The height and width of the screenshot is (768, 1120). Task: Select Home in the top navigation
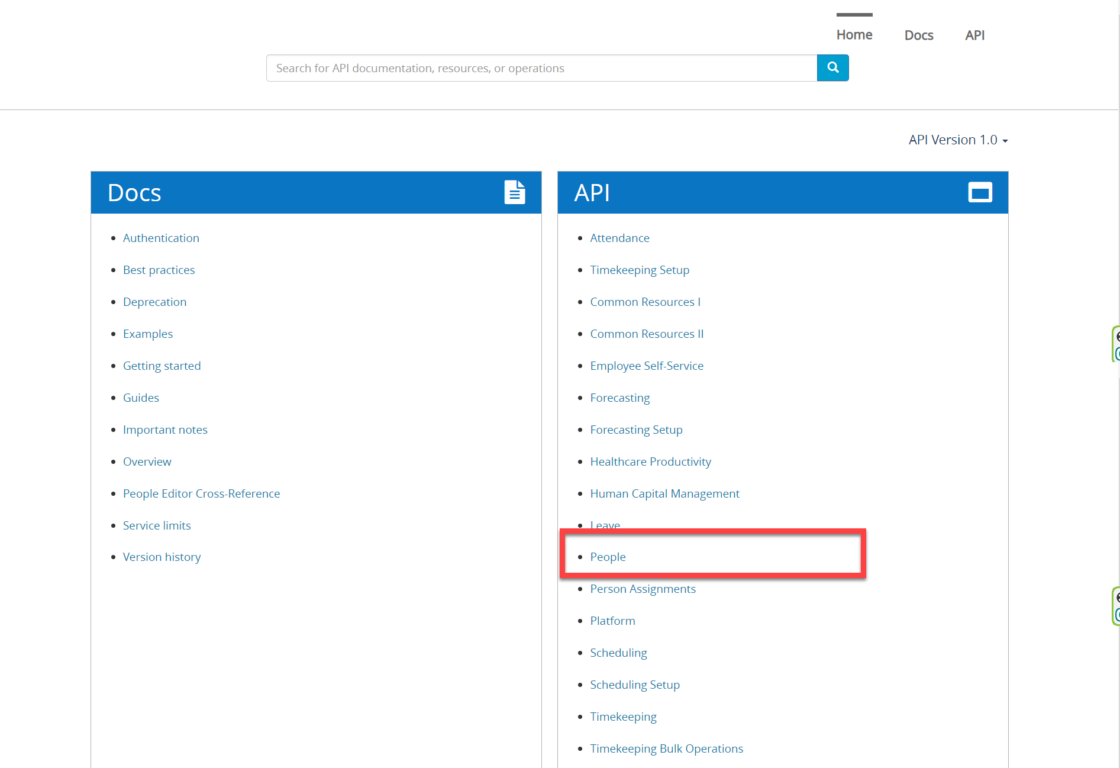(x=853, y=34)
